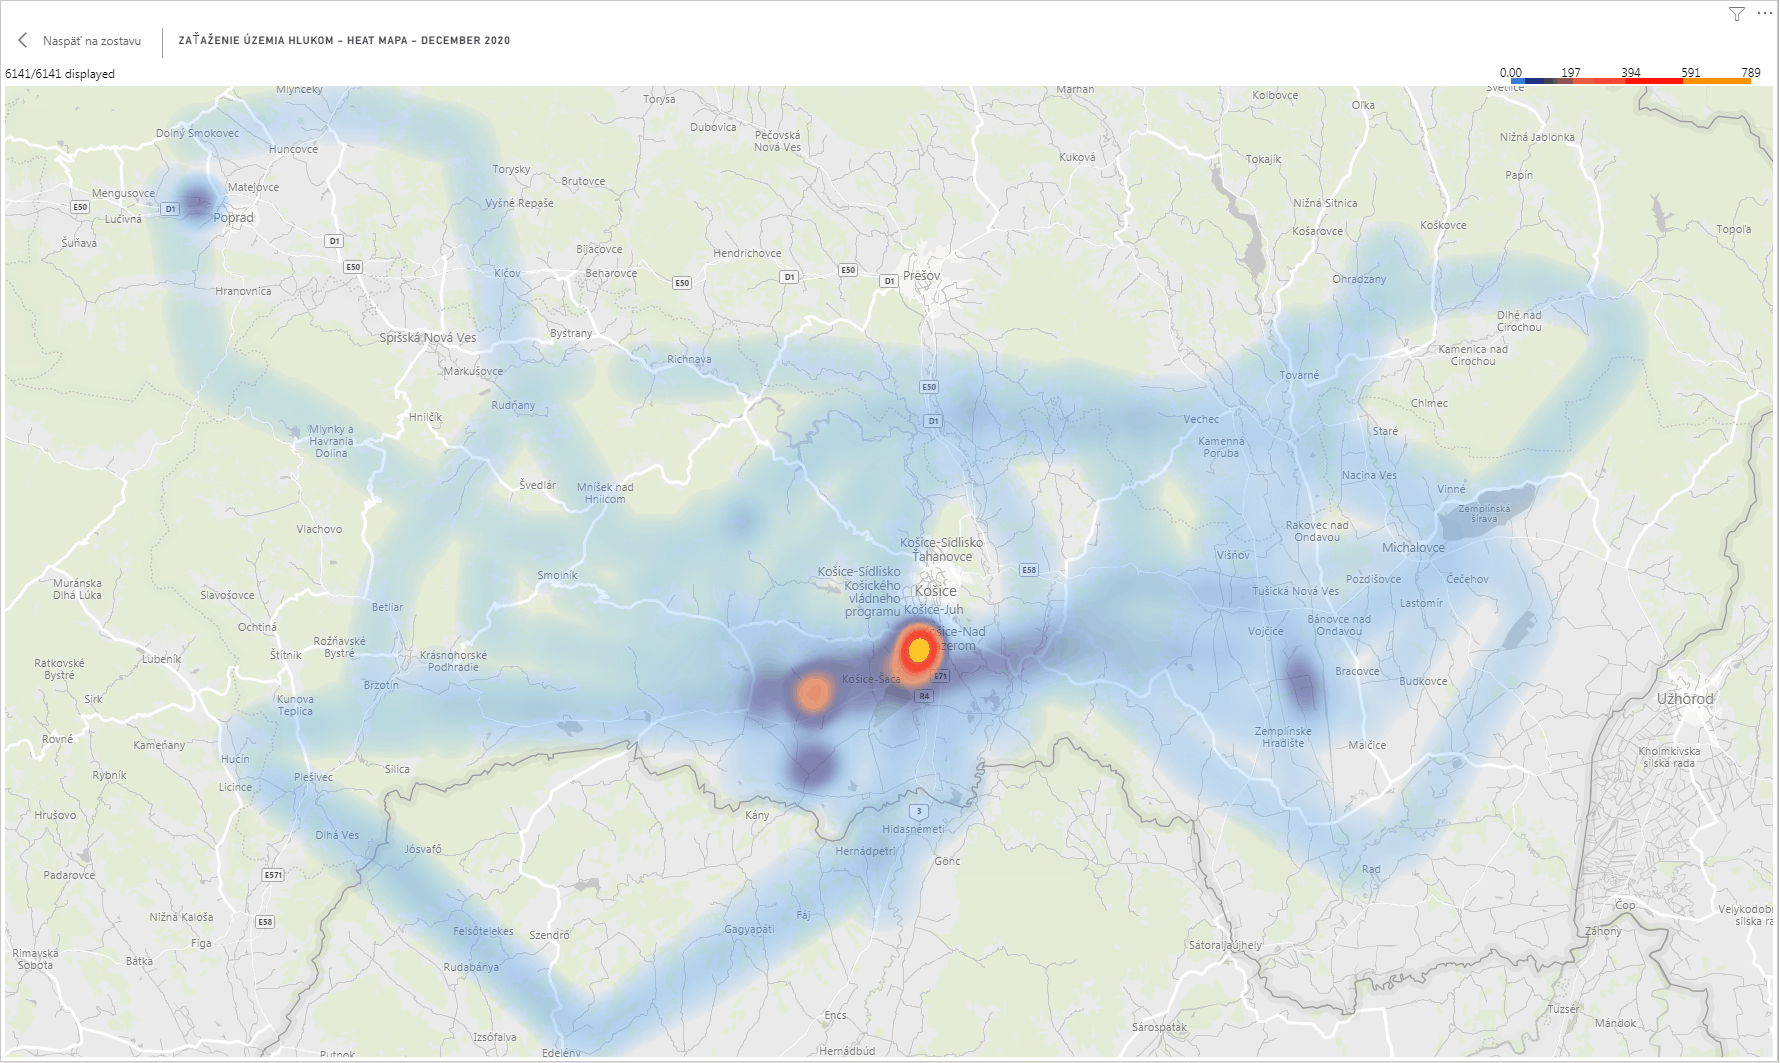Click the Prešov city label
The image size is (1780, 1063).
921,275
